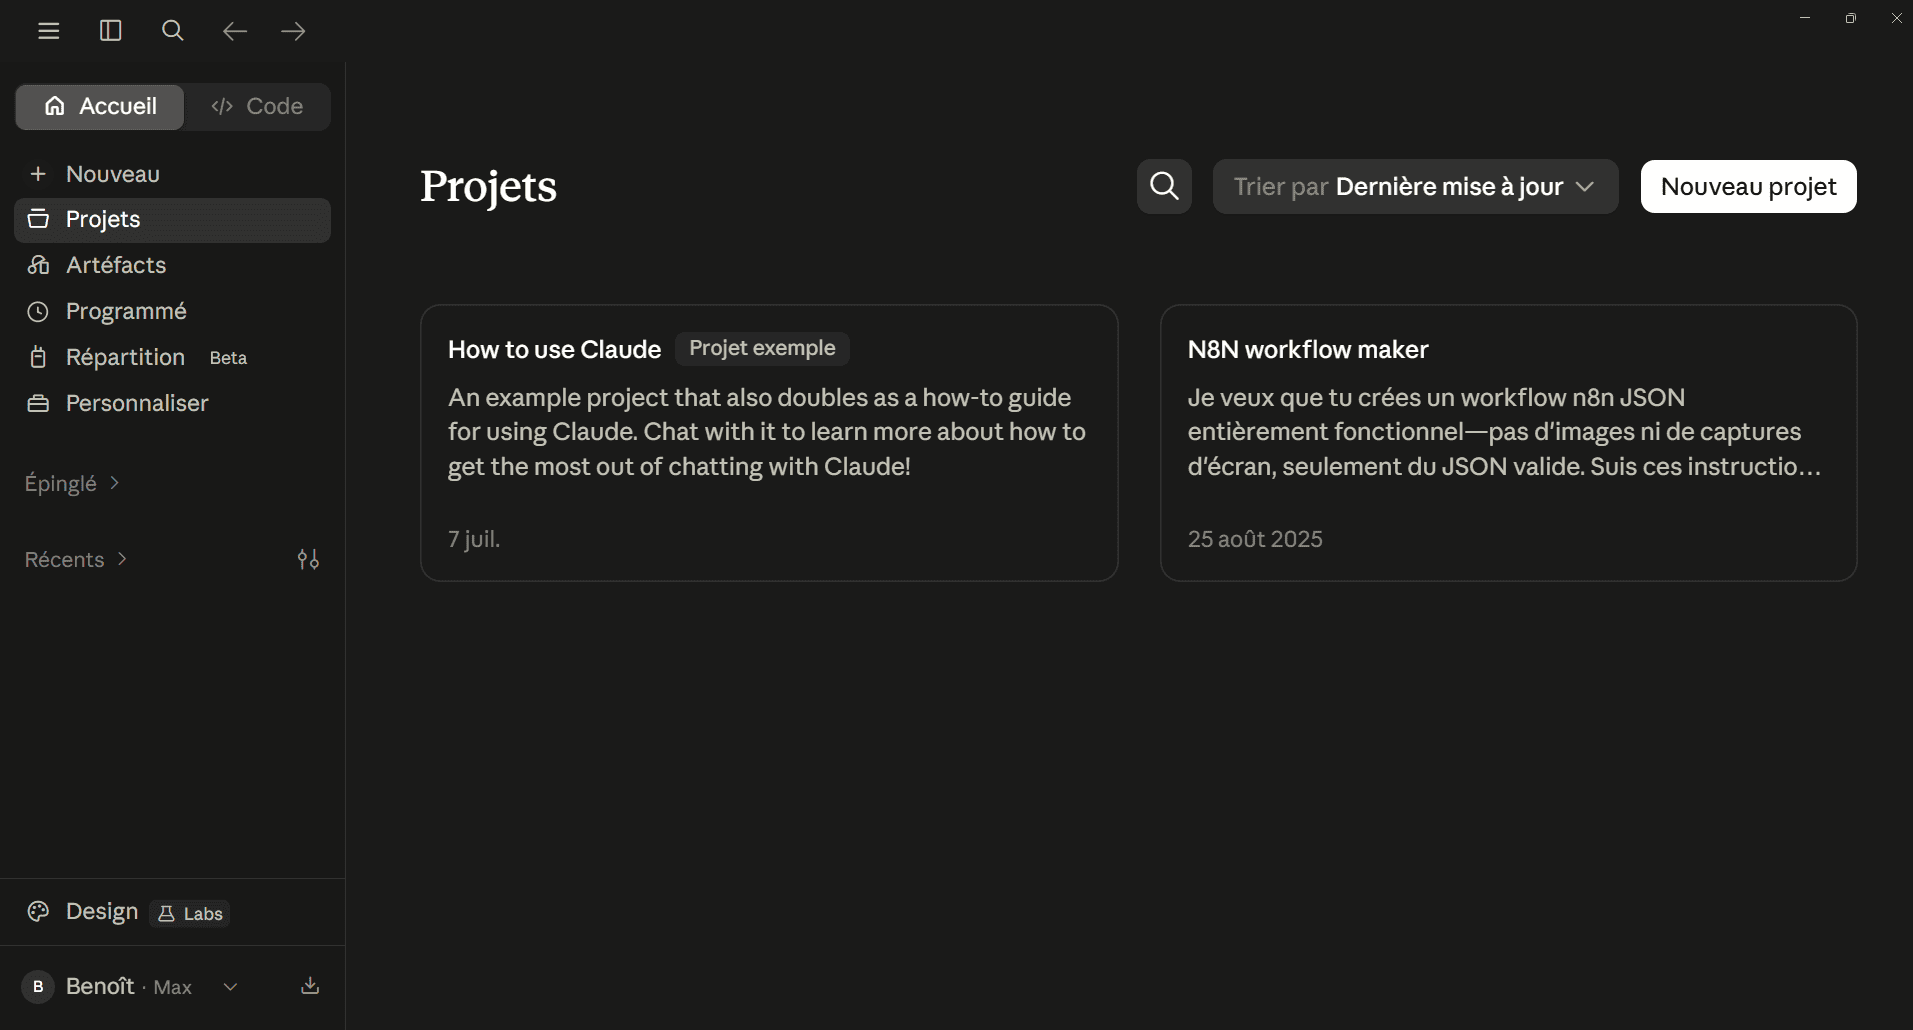Click the clock icon beside Programmé
Screen dimensions: 1913x1030
click(38, 311)
